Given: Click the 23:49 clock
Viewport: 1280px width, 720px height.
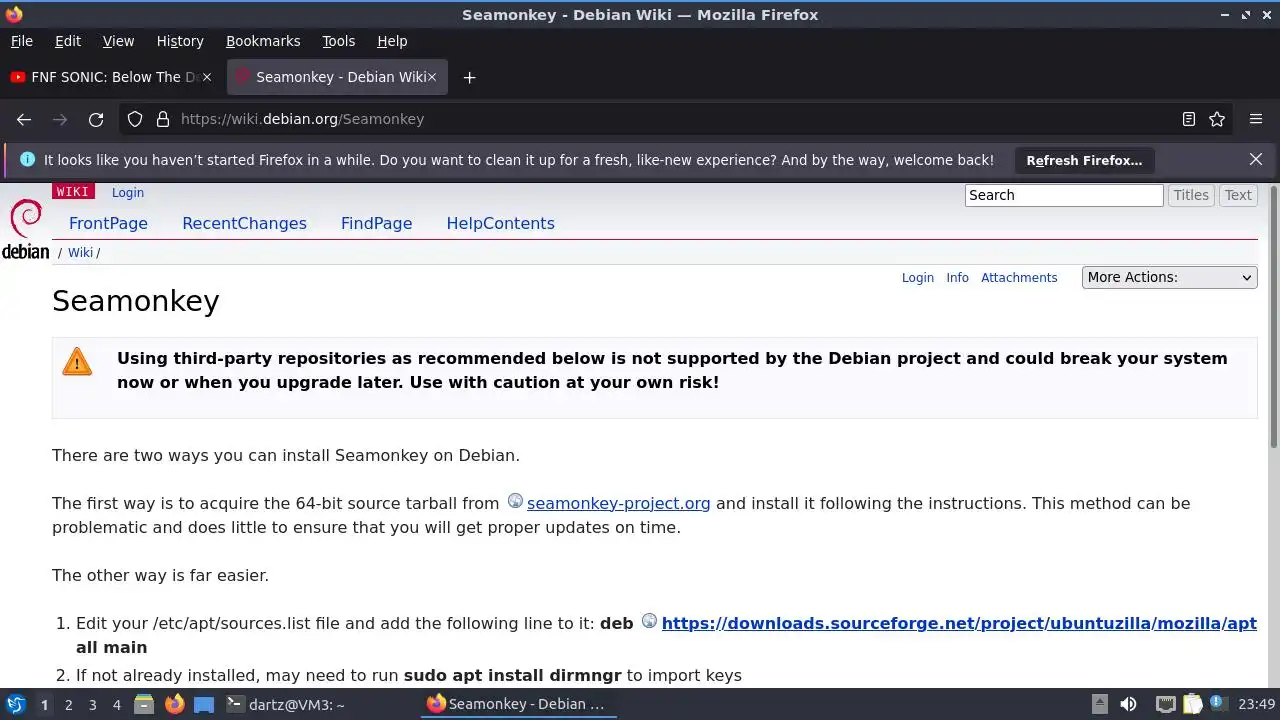Looking at the screenshot, I should (1258, 704).
